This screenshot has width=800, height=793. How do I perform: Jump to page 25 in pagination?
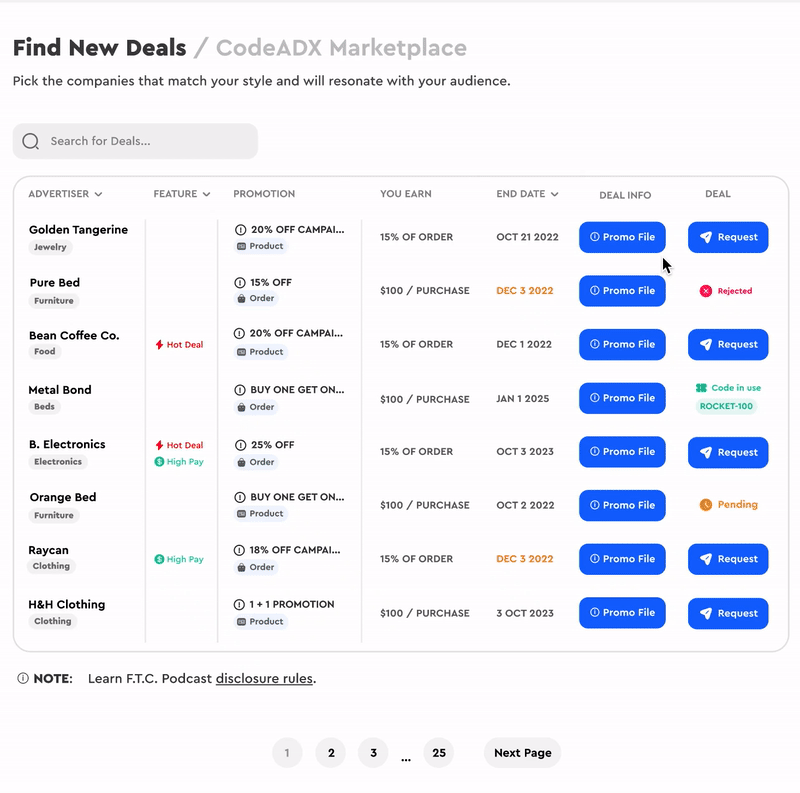tap(439, 753)
